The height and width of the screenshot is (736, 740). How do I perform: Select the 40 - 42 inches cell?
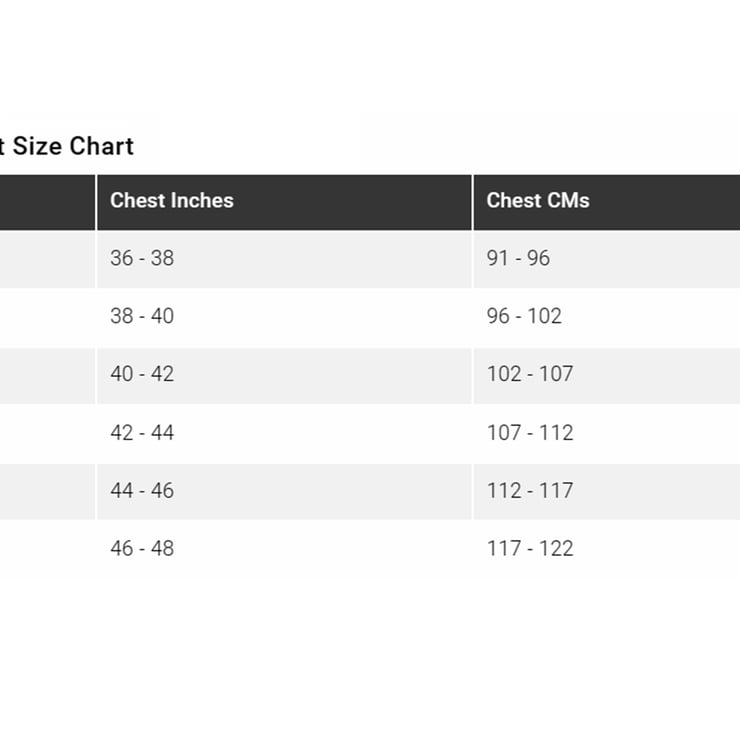(x=142, y=374)
